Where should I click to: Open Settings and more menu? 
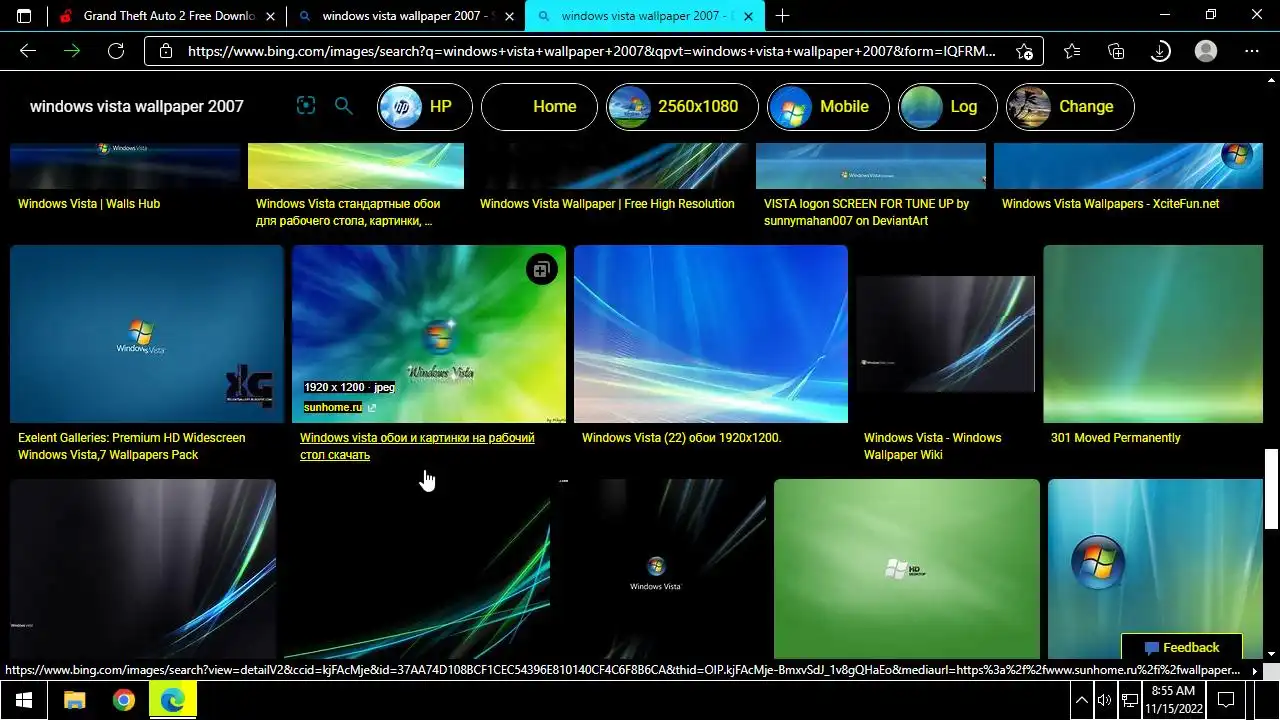click(1252, 51)
